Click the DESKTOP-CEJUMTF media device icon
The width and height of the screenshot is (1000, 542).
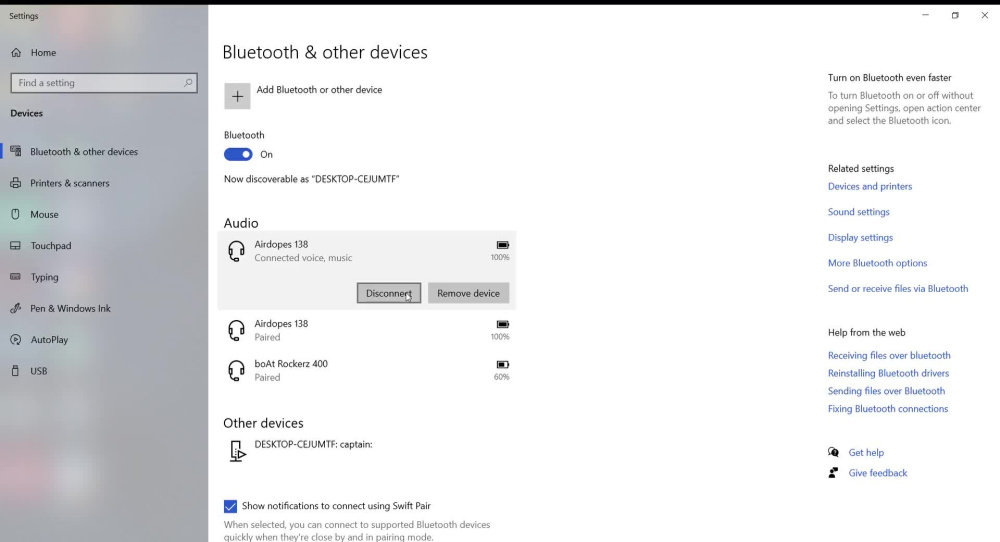pyautogui.click(x=237, y=451)
